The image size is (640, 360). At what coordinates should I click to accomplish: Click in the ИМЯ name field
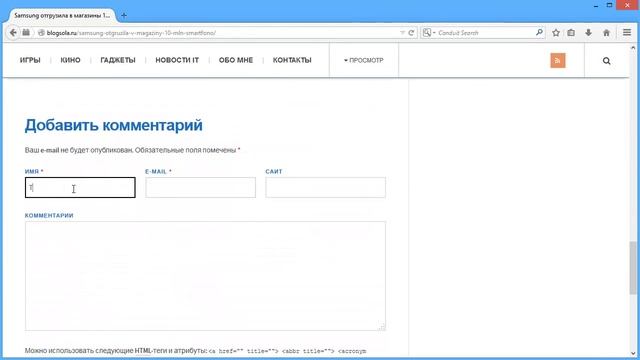pyautogui.click(x=80, y=187)
